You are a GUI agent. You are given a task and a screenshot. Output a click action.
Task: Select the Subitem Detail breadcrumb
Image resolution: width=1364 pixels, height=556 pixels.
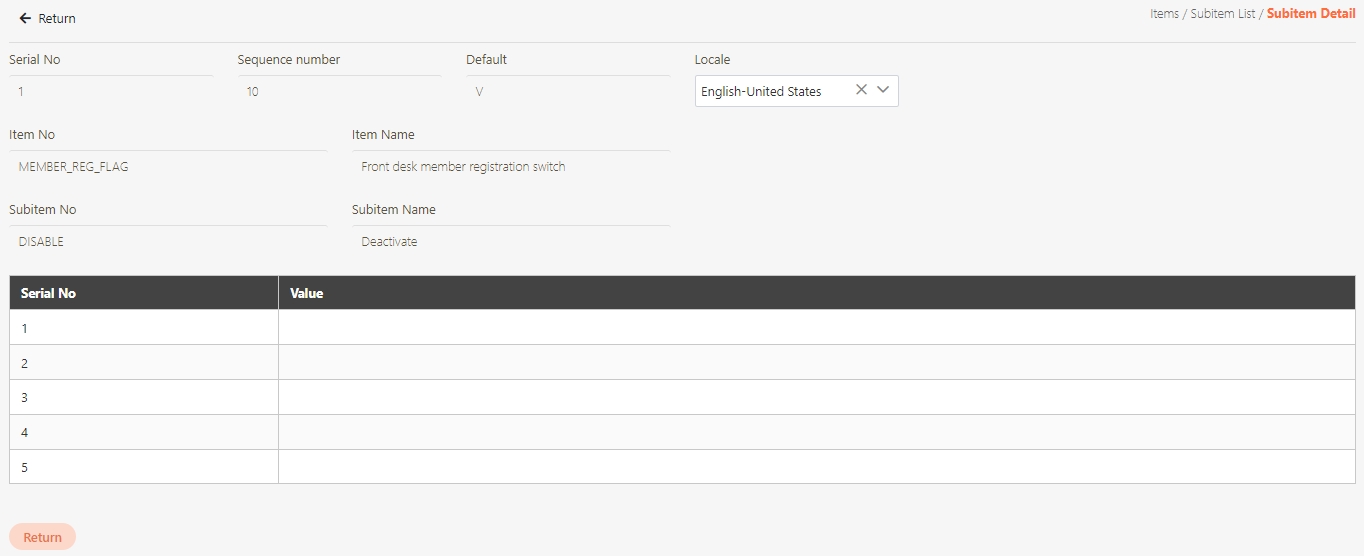point(1310,14)
